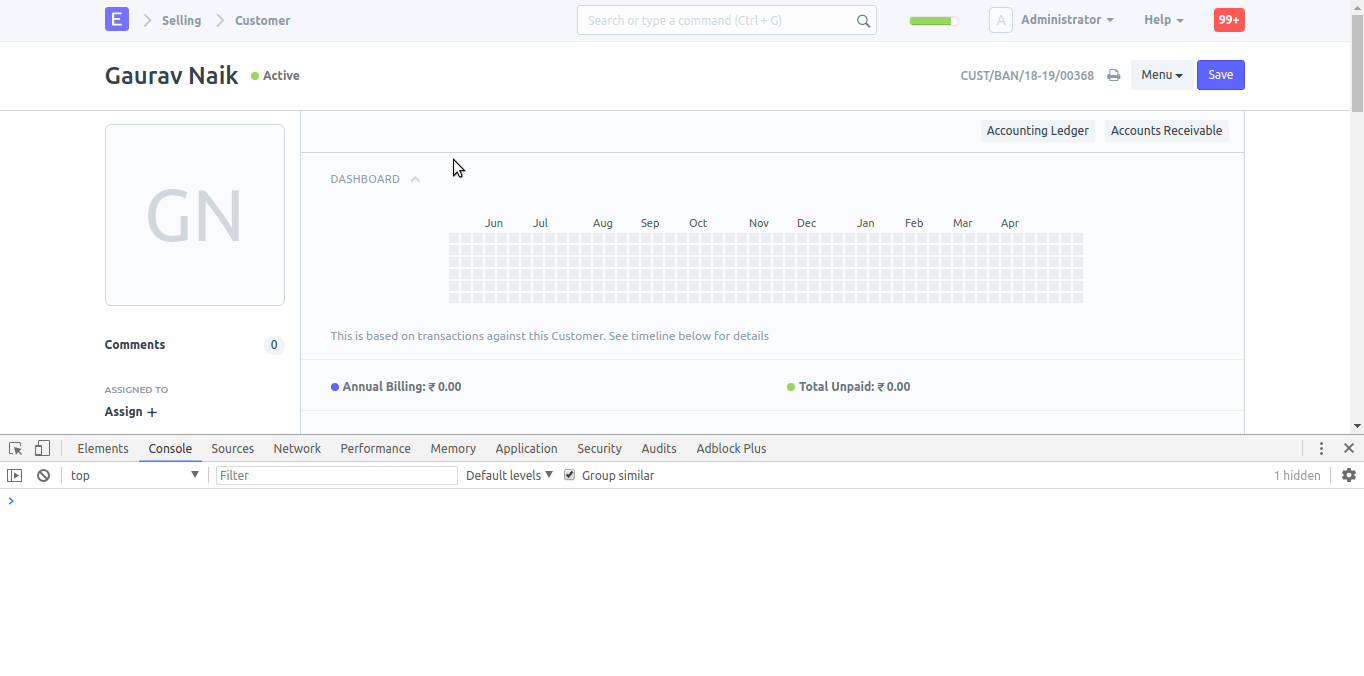The width and height of the screenshot is (1364, 676).
Task: Open the Default levels dropdown
Action: [x=509, y=474]
